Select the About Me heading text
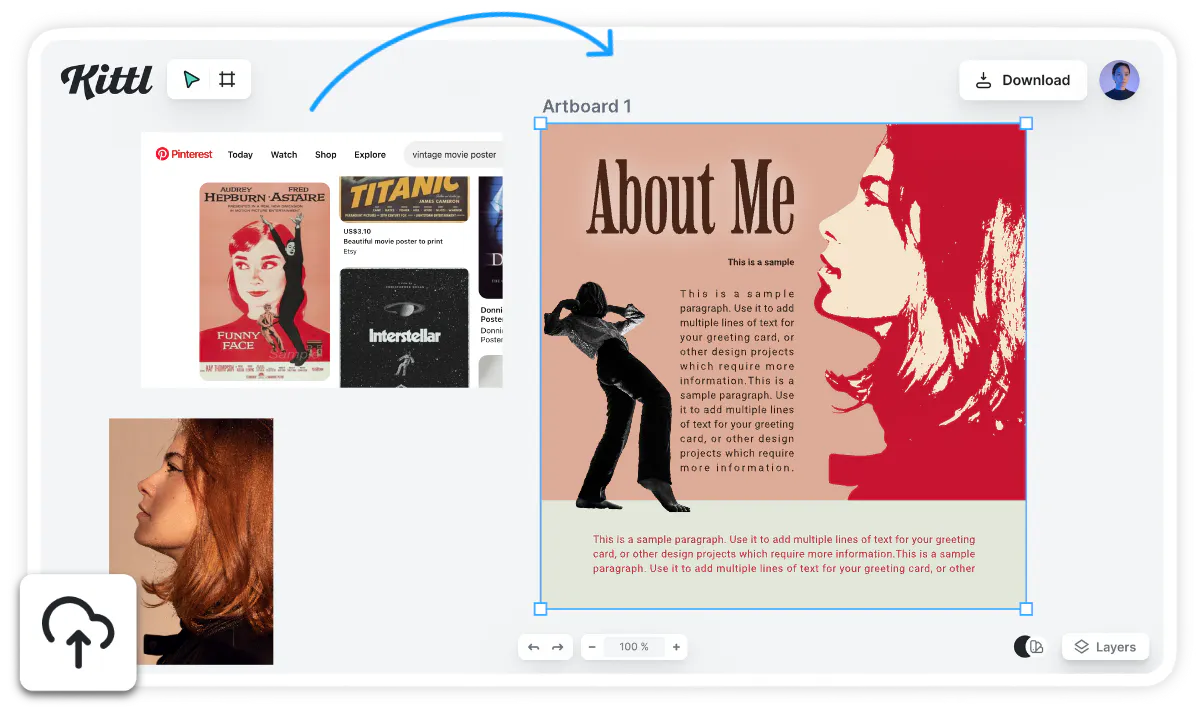 690,197
